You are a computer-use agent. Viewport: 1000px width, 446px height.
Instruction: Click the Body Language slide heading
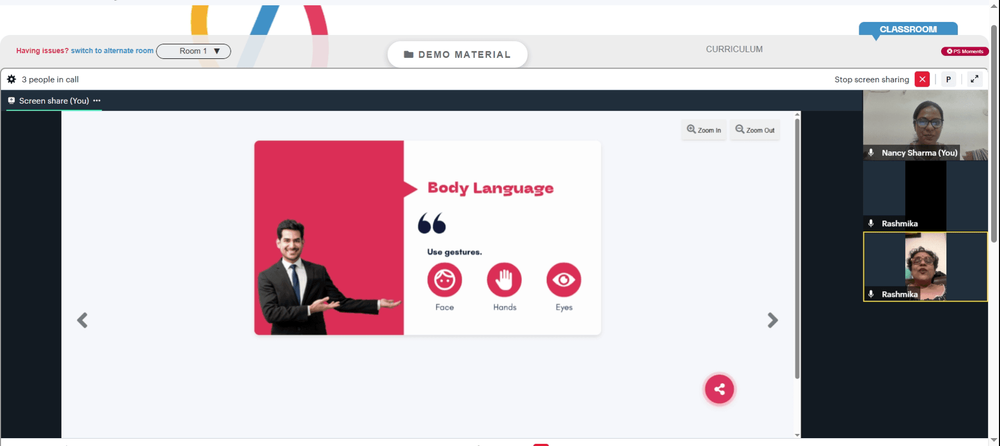pos(490,188)
